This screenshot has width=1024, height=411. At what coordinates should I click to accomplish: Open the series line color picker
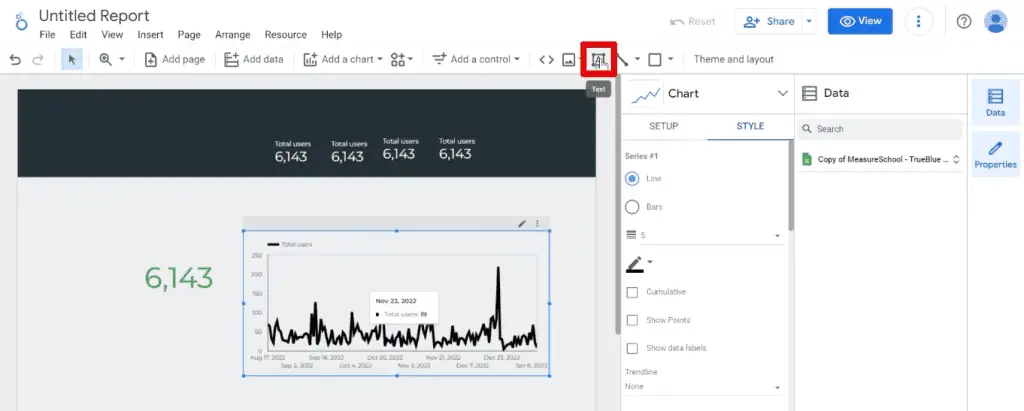click(x=638, y=264)
